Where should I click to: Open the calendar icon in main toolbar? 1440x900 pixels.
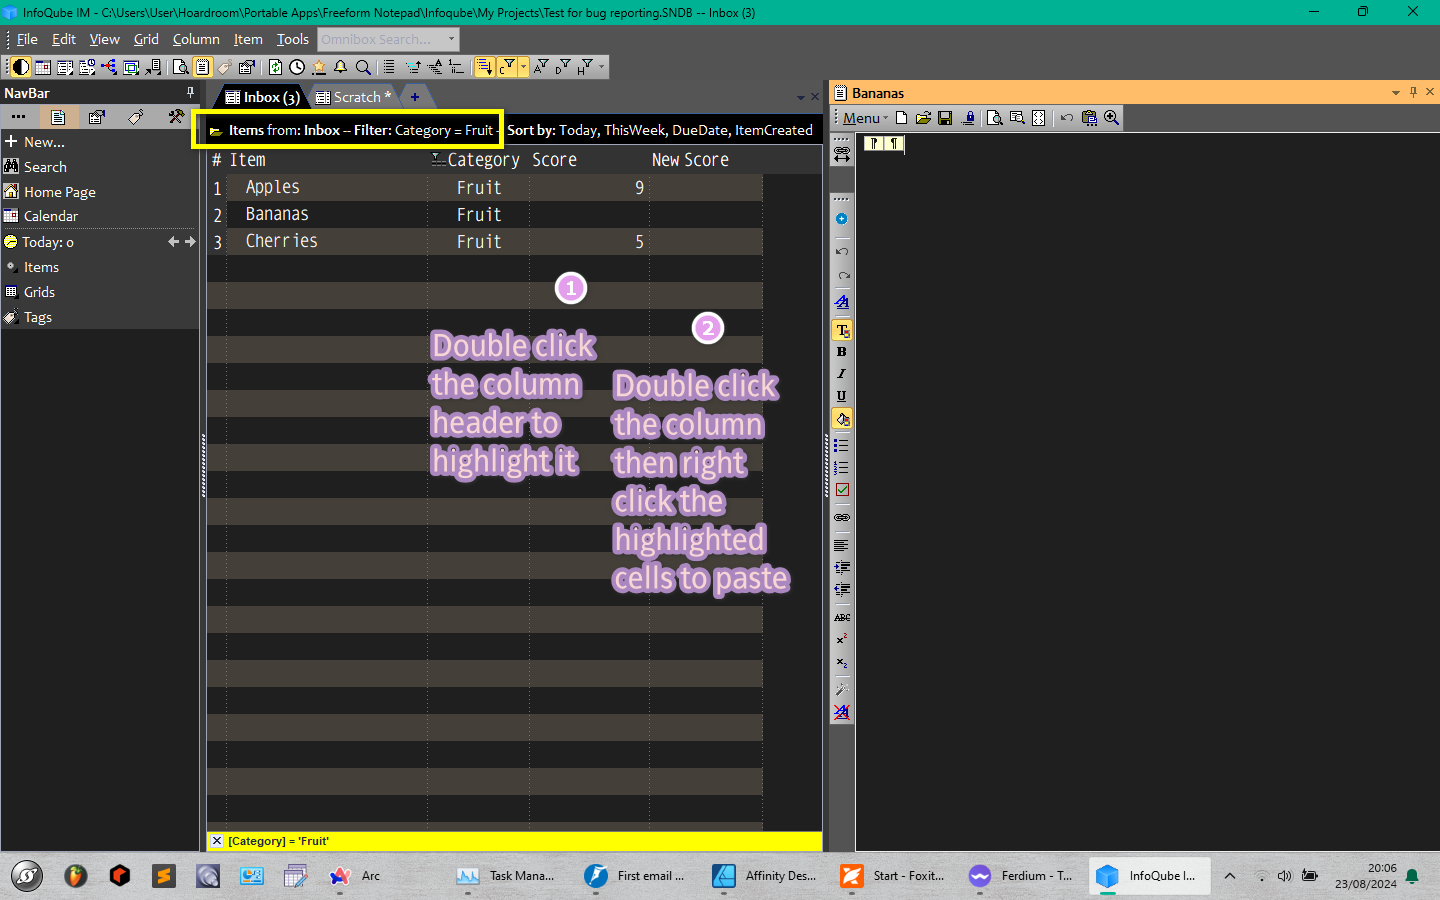tap(43, 67)
